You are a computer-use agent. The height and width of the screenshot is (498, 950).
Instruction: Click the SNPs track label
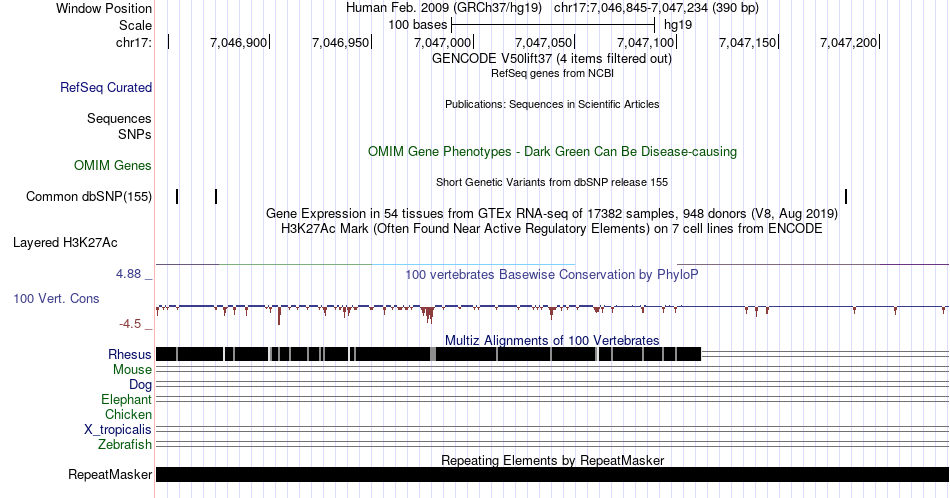click(x=135, y=134)
